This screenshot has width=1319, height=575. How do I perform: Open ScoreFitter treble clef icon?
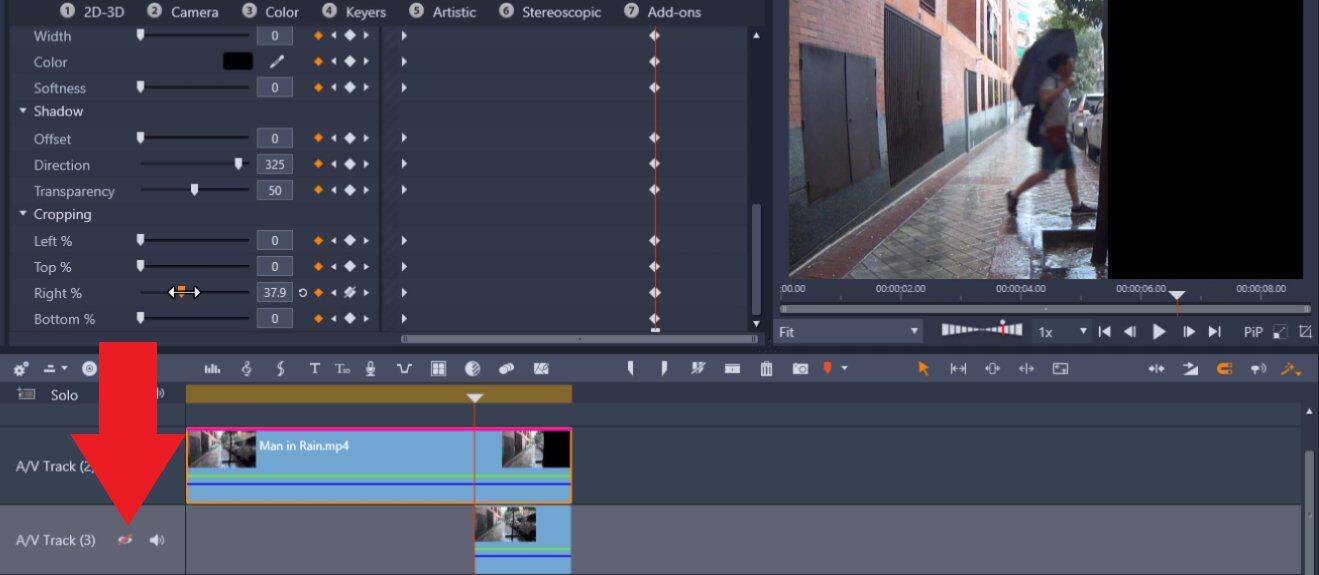point(247,369)
